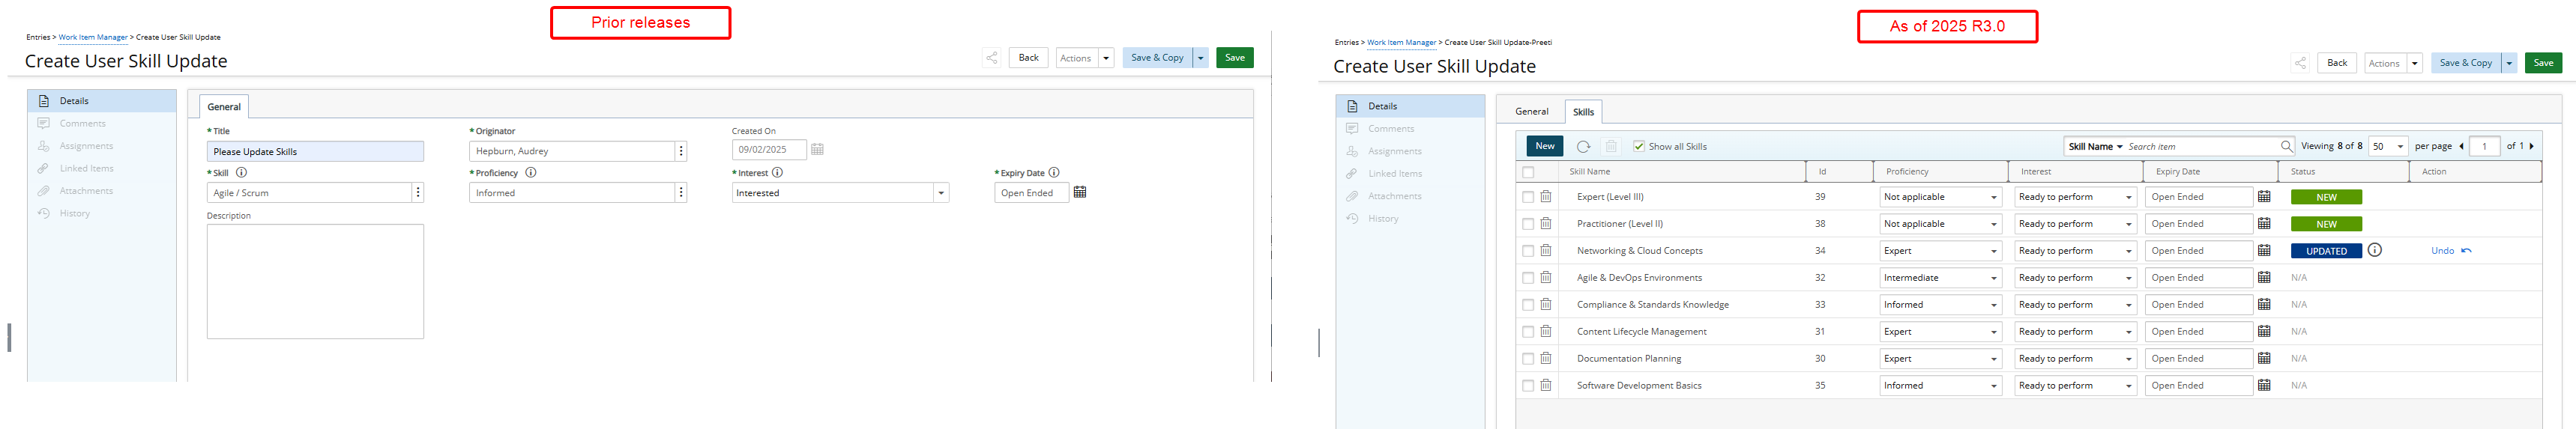Screen dimensions: 2576x429
Task: Delete the Practitioner (Level II) skill row
Action: (1546, 224)
